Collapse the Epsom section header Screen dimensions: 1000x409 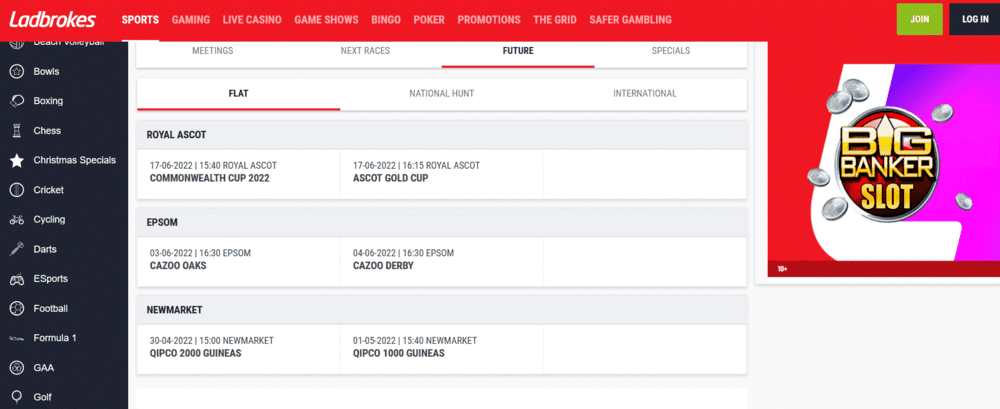(x=442, y=223)
